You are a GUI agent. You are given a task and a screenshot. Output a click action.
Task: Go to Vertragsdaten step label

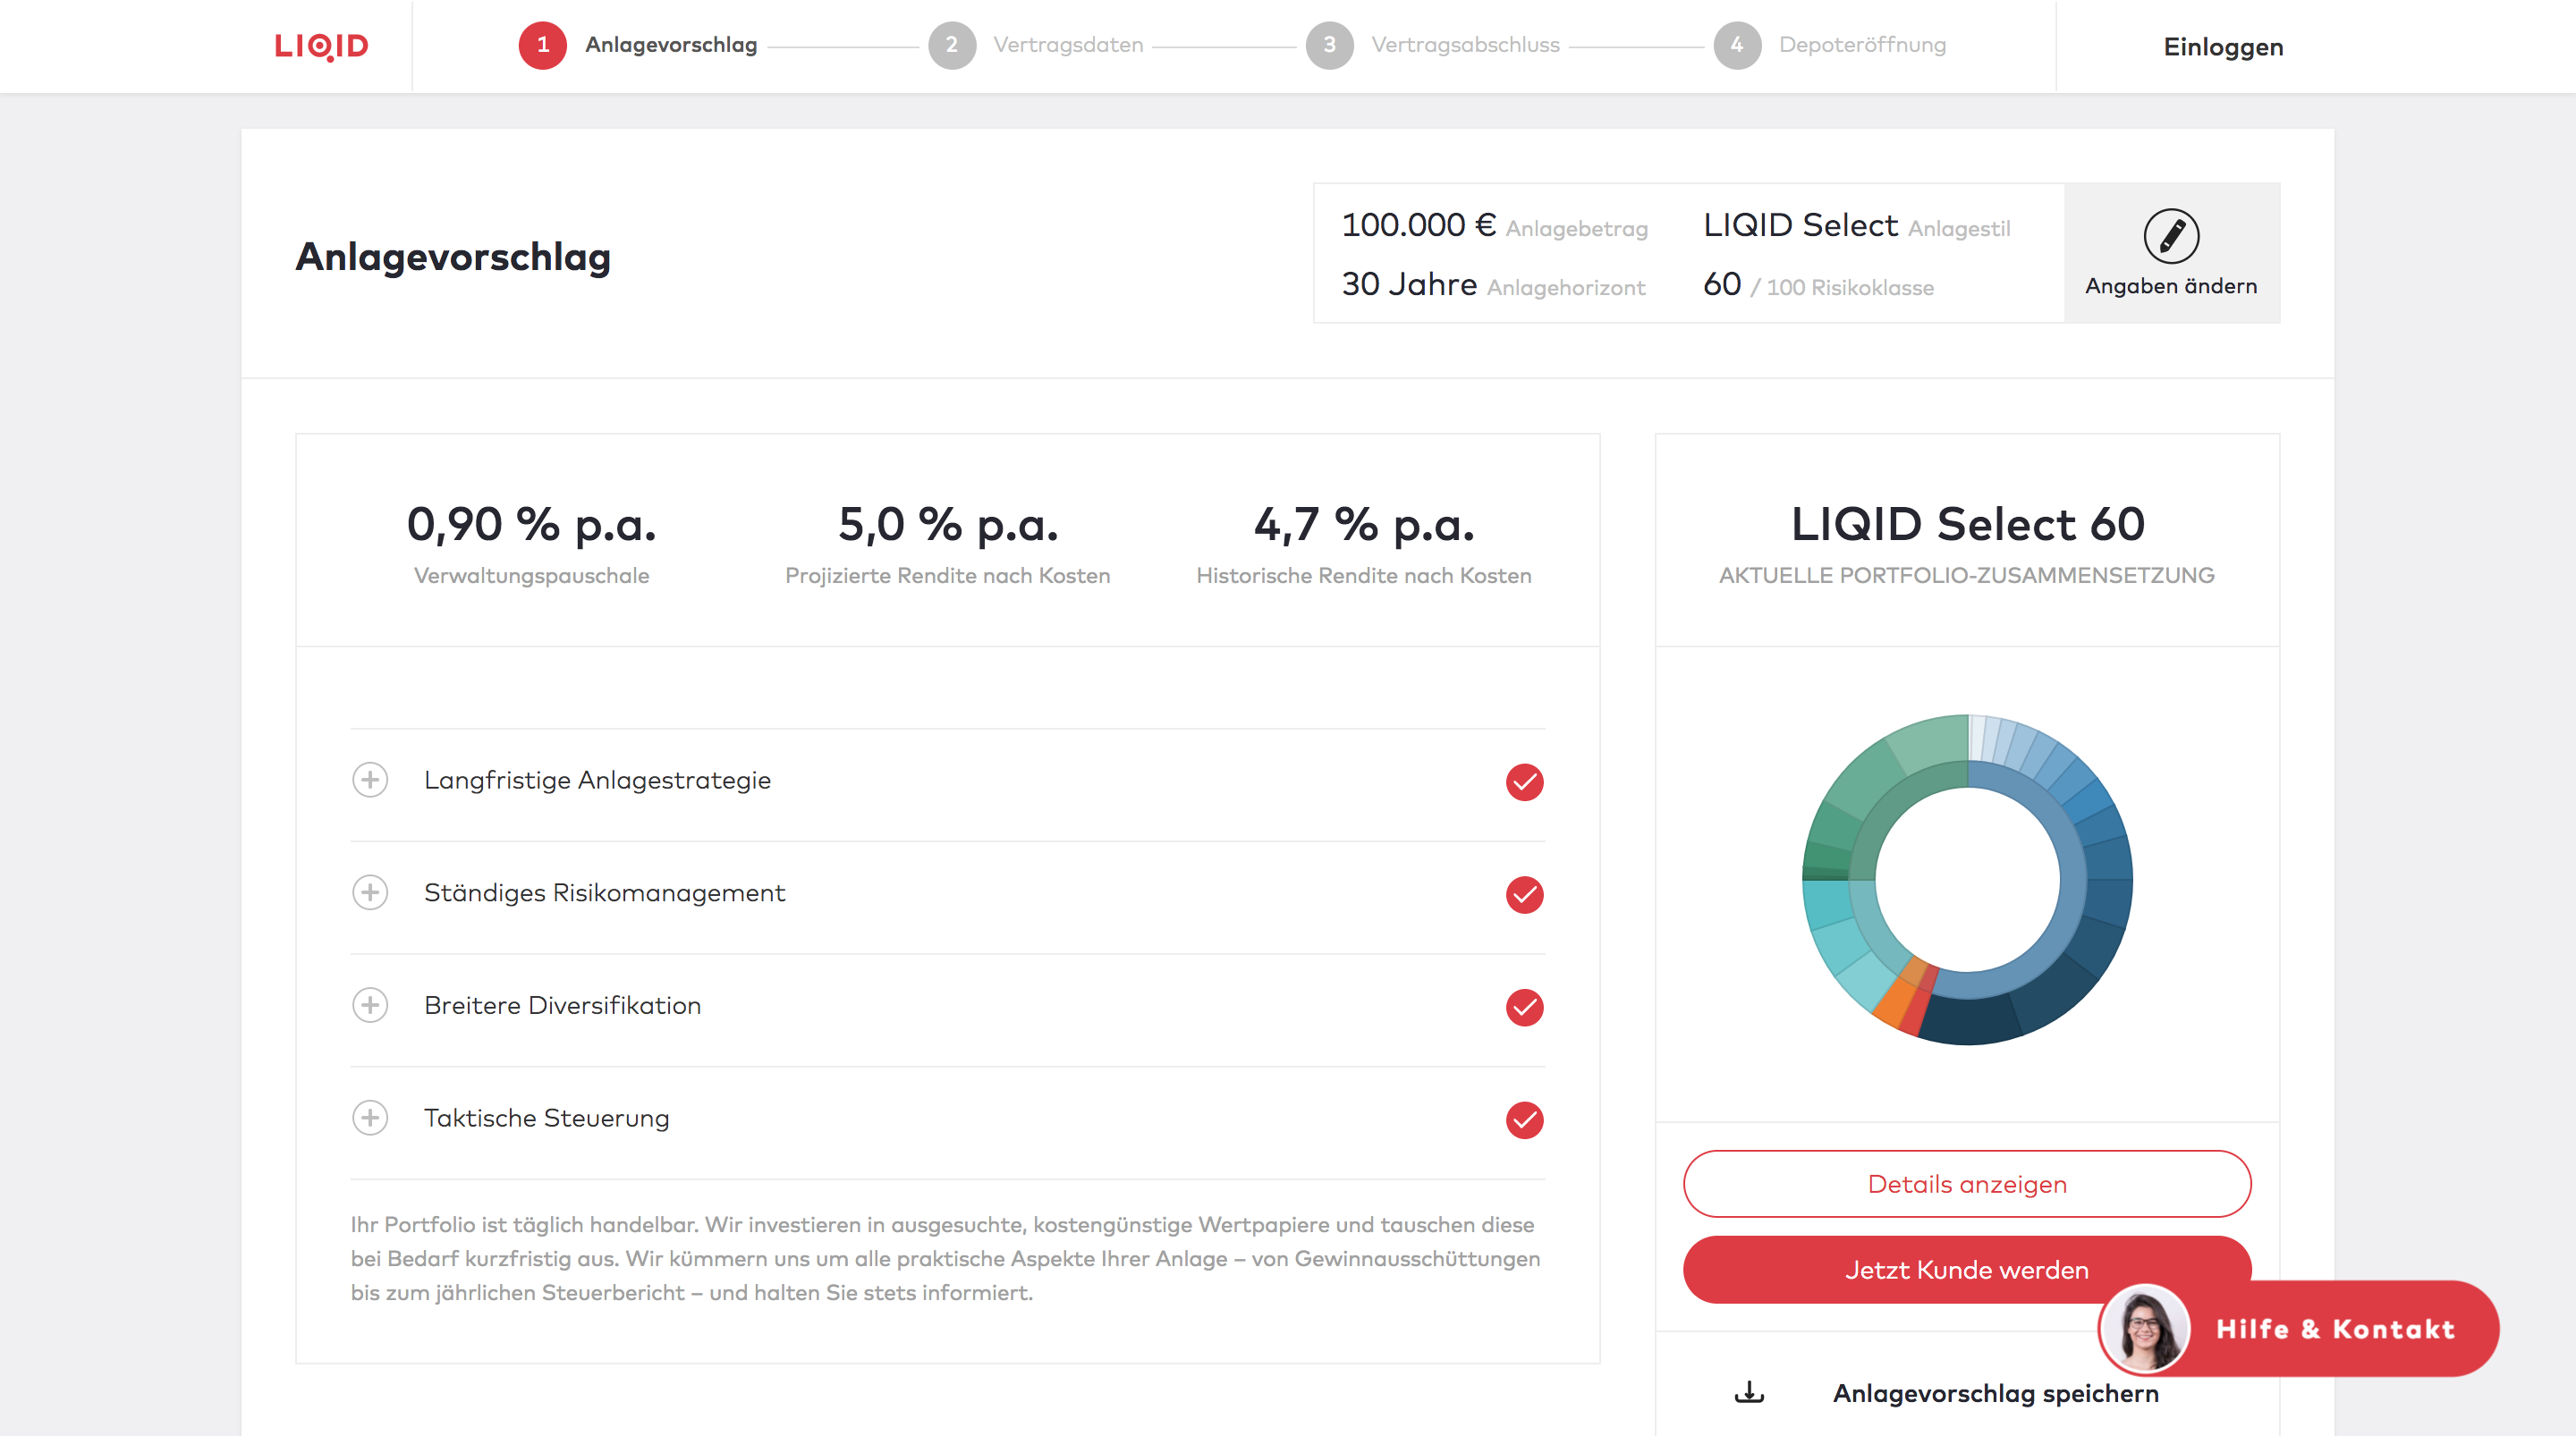(1068, 45)
